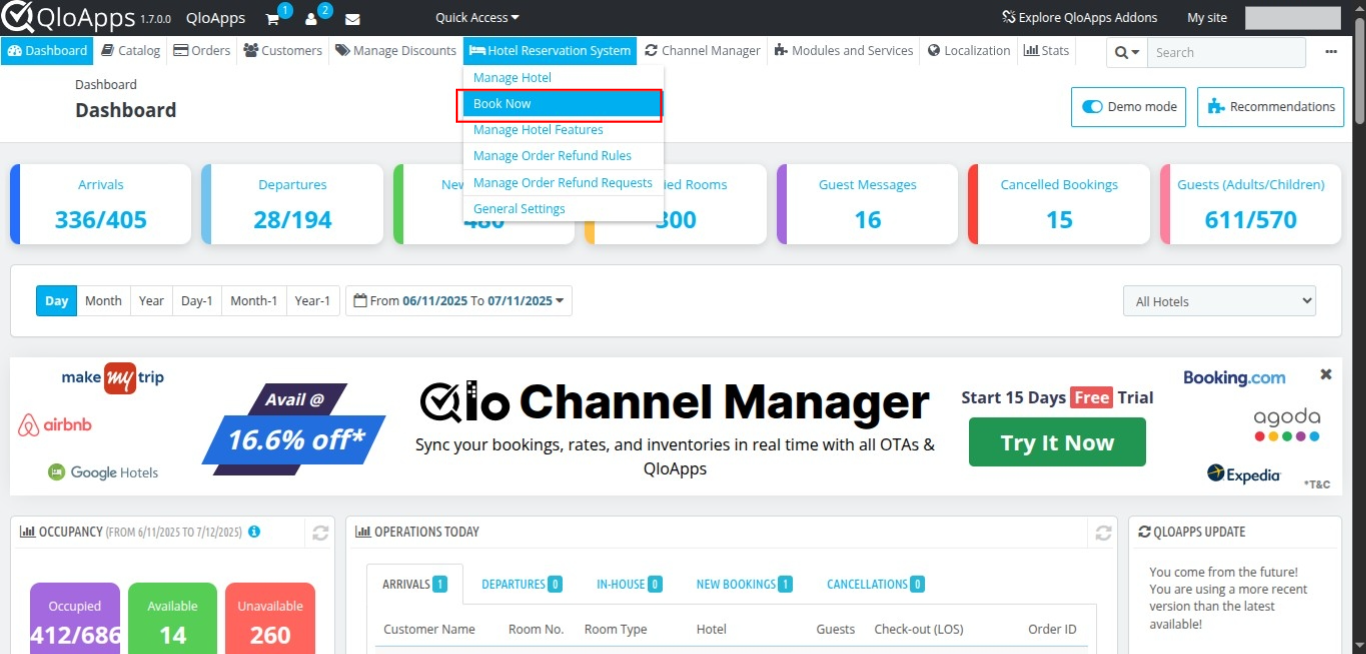
Task: Refresh the Occupancy panel
Action: click(320, 533)
